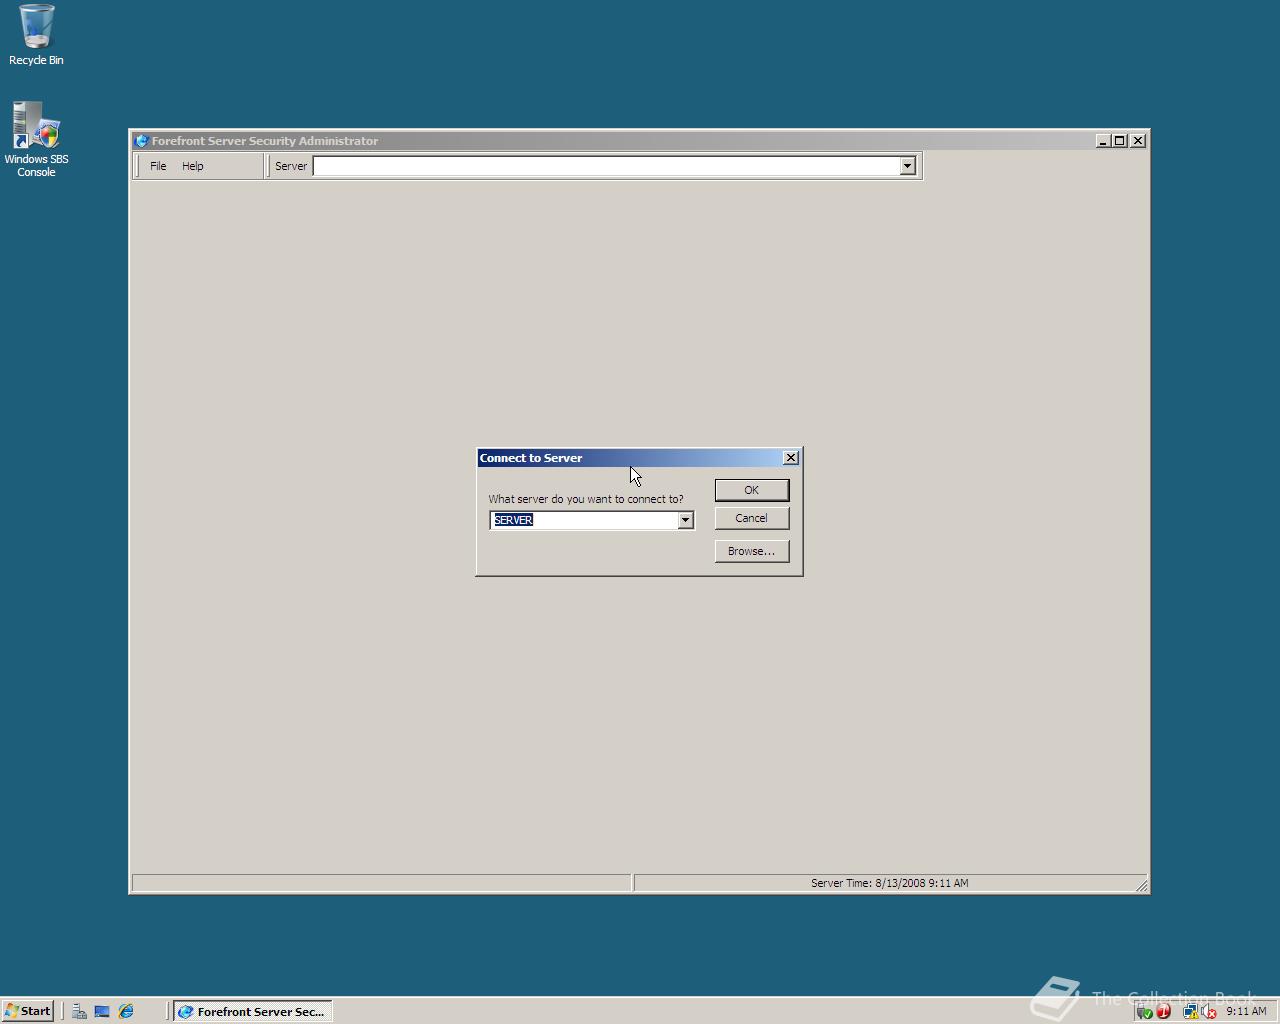1280x1024 pixels.
Task: Click the Show Desktop Quick Launch icon
Action: [102, 1011]
